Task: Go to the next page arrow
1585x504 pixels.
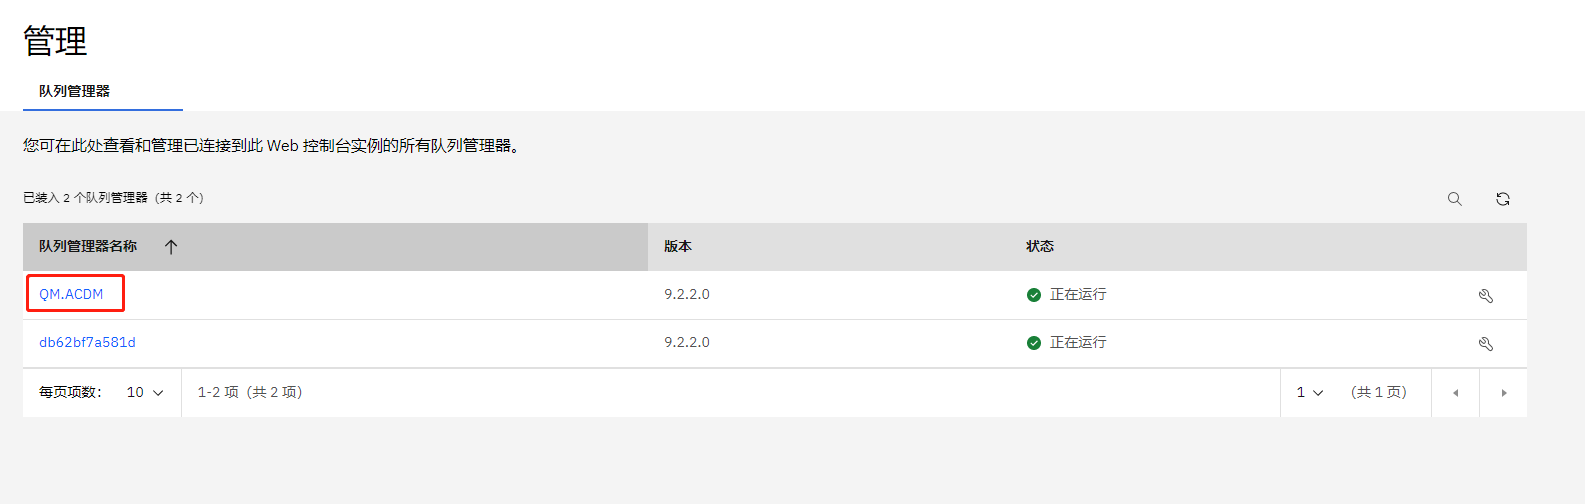Action: [x=1503, y=393]
